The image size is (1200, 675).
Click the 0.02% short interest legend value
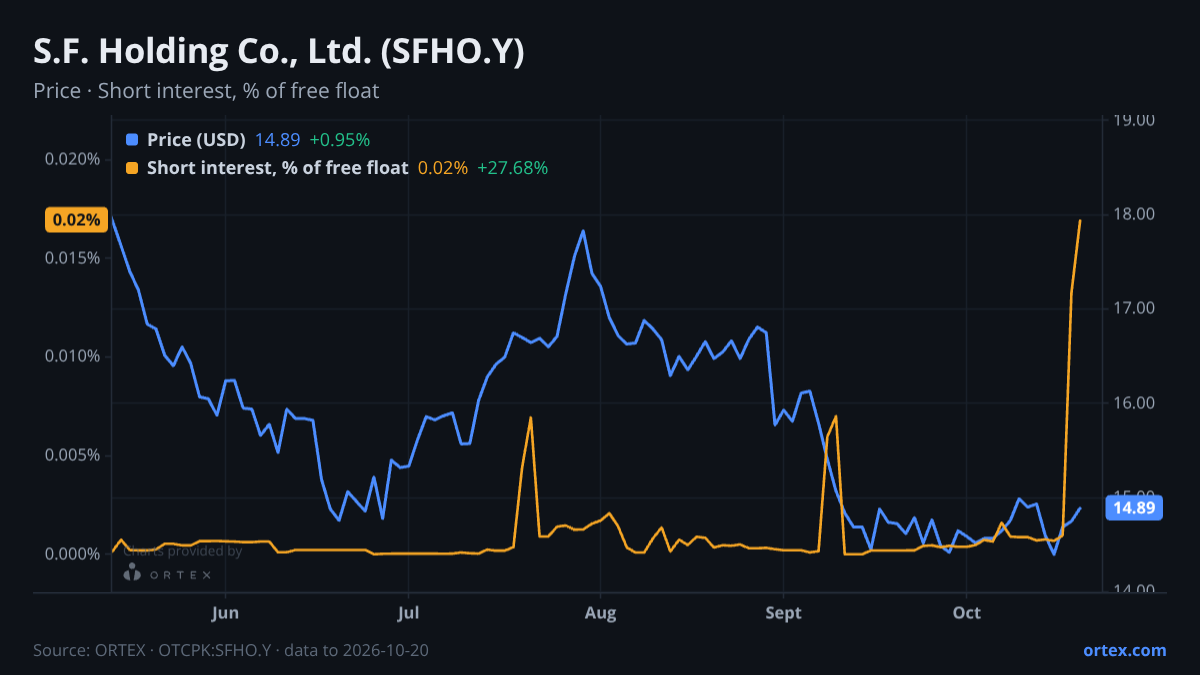[443, 168]
